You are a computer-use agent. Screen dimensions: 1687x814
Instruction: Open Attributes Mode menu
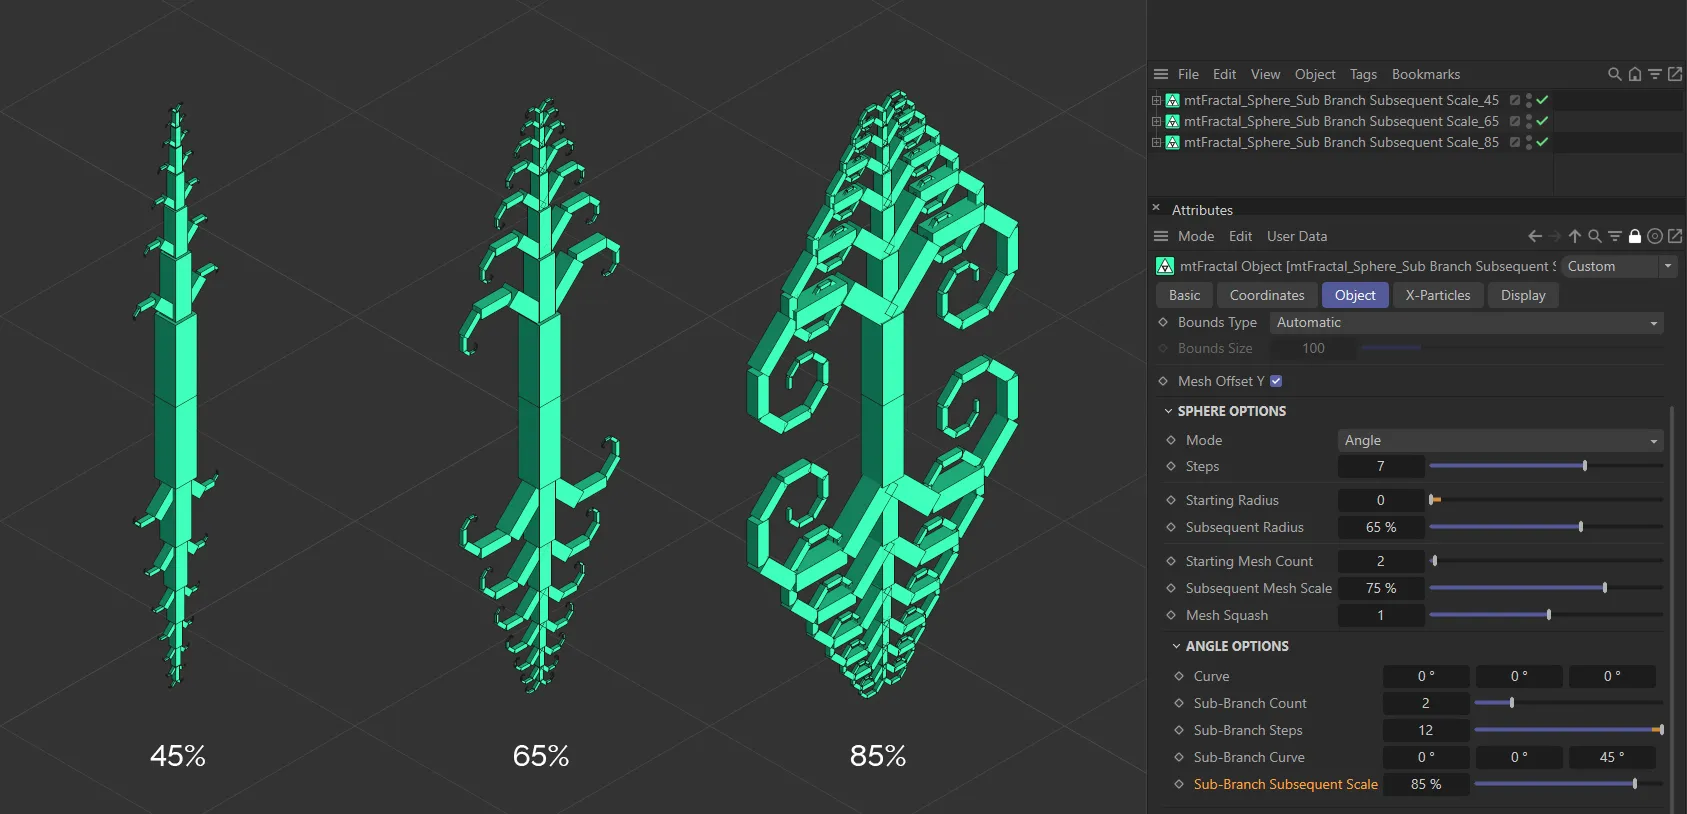click(1196, 236)
